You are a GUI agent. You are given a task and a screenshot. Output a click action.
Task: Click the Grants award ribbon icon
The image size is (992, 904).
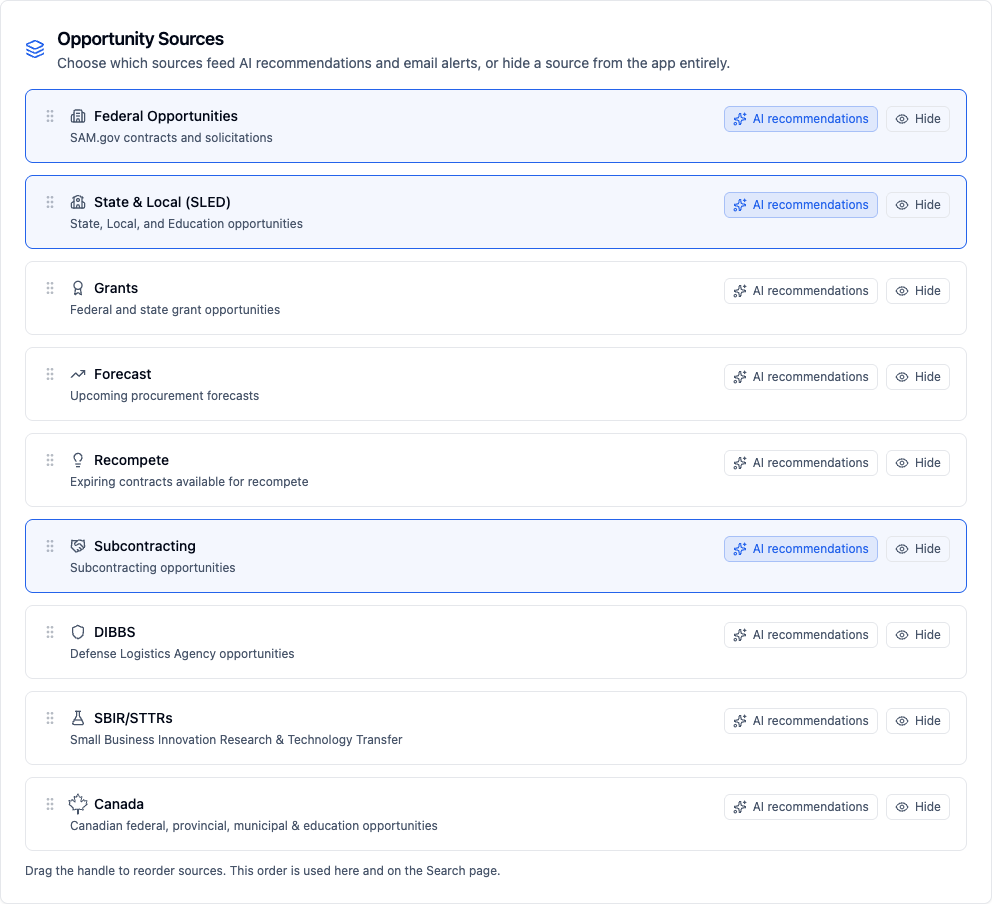[78, 288]
